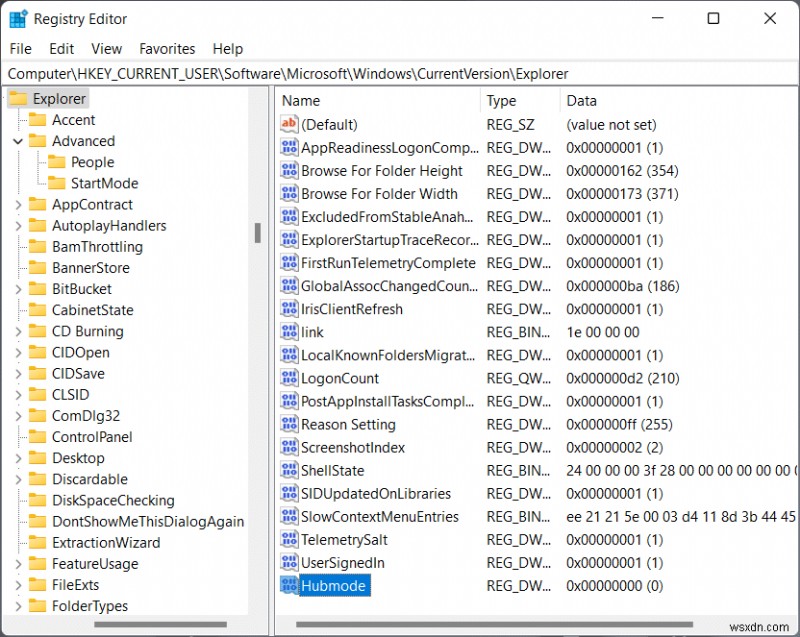Click the ExplorerStartupTraceRecor value icon
800x637 pixels.
[x=289, y=239]
